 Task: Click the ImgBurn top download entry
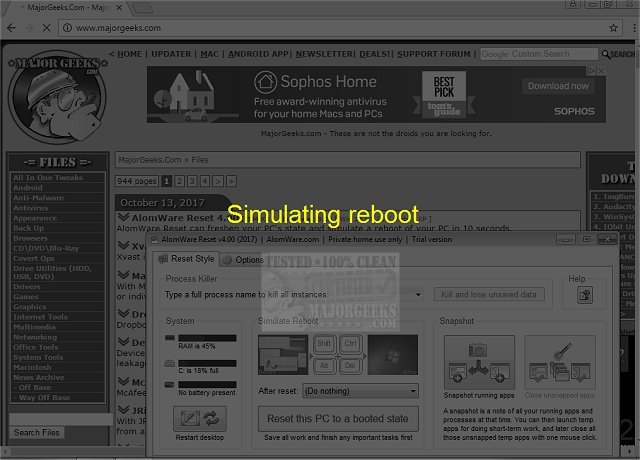click(613, 196)
